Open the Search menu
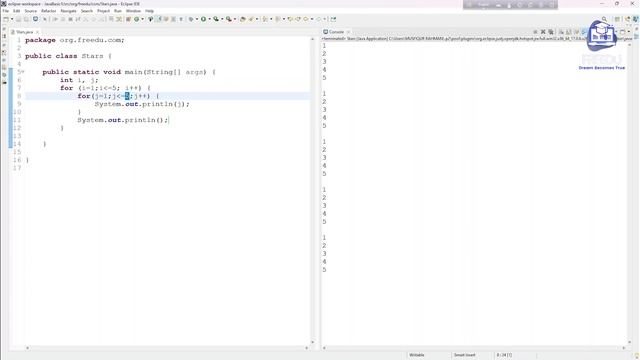Viewport: 640px width, 360px height. (87, 11)
